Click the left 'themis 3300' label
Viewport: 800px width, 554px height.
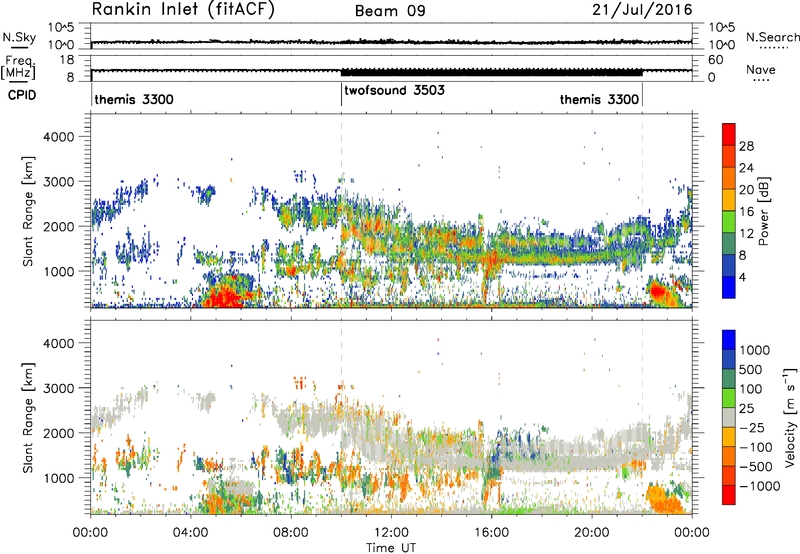coord(134,99)
